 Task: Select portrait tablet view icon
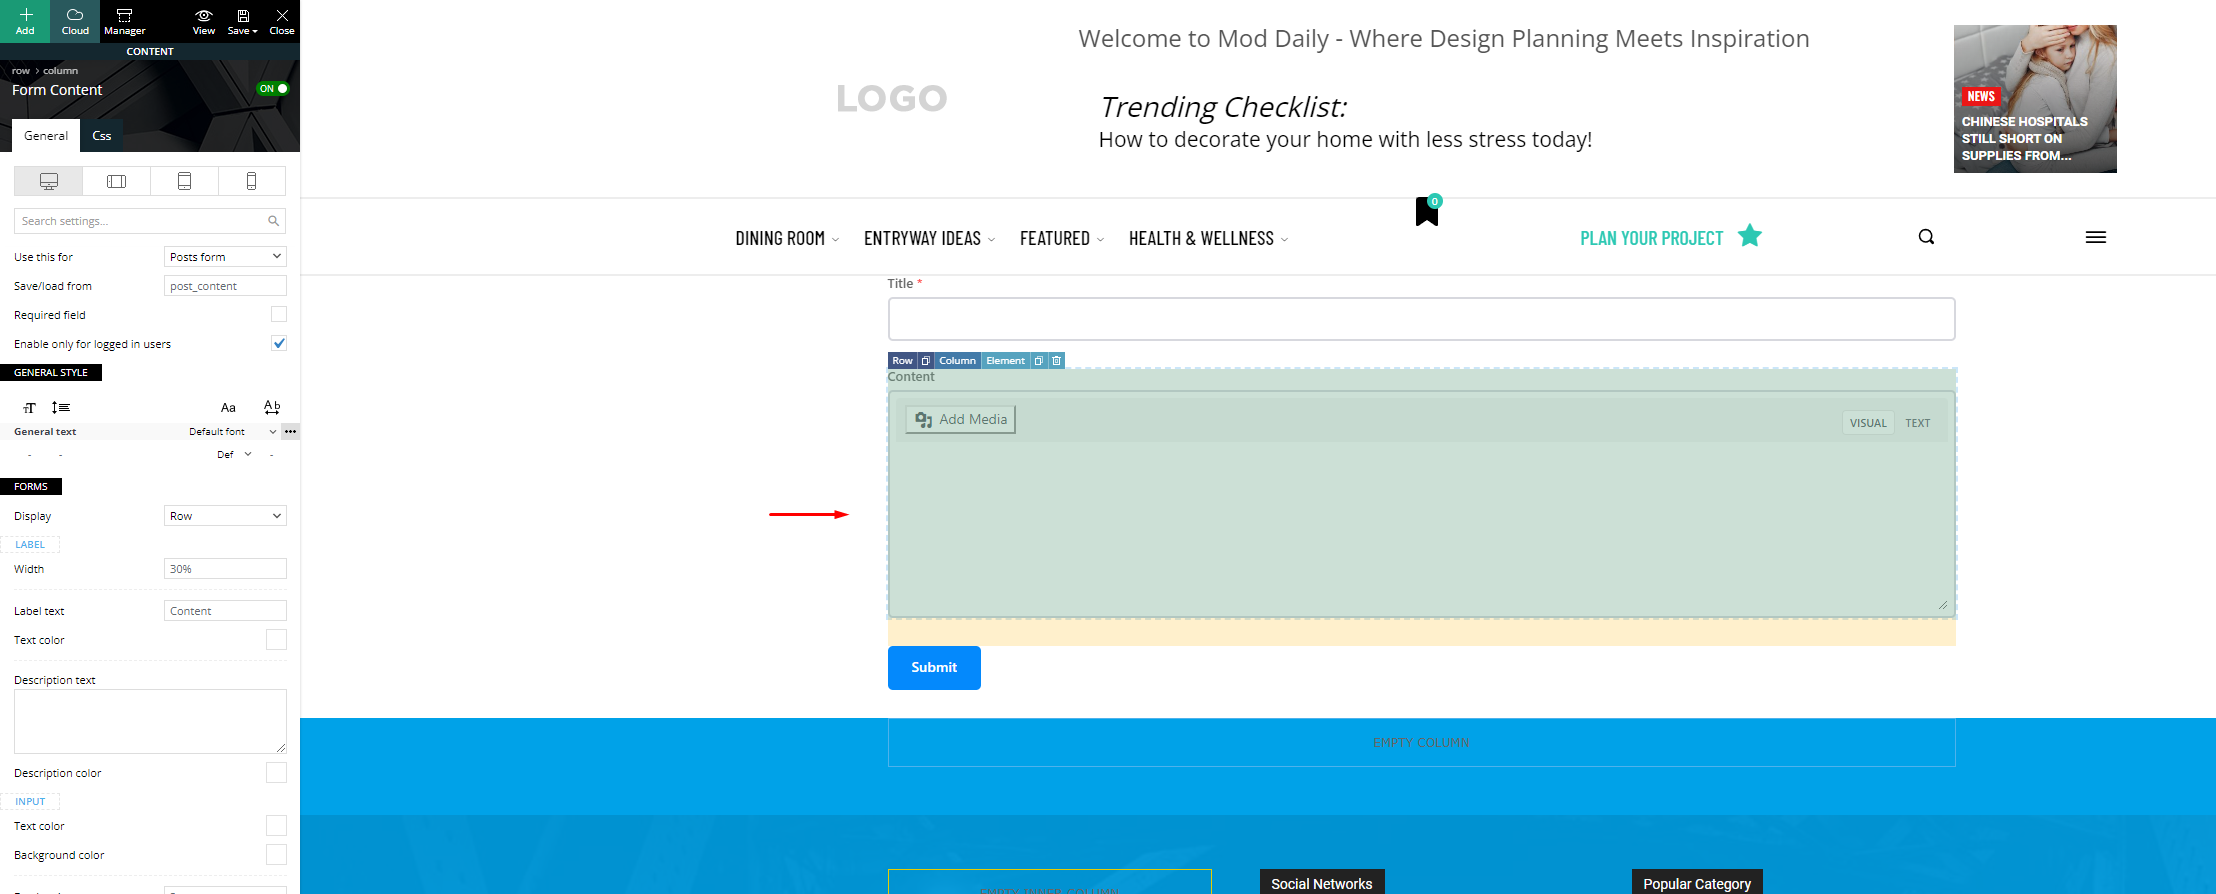[x=184, y=181]
